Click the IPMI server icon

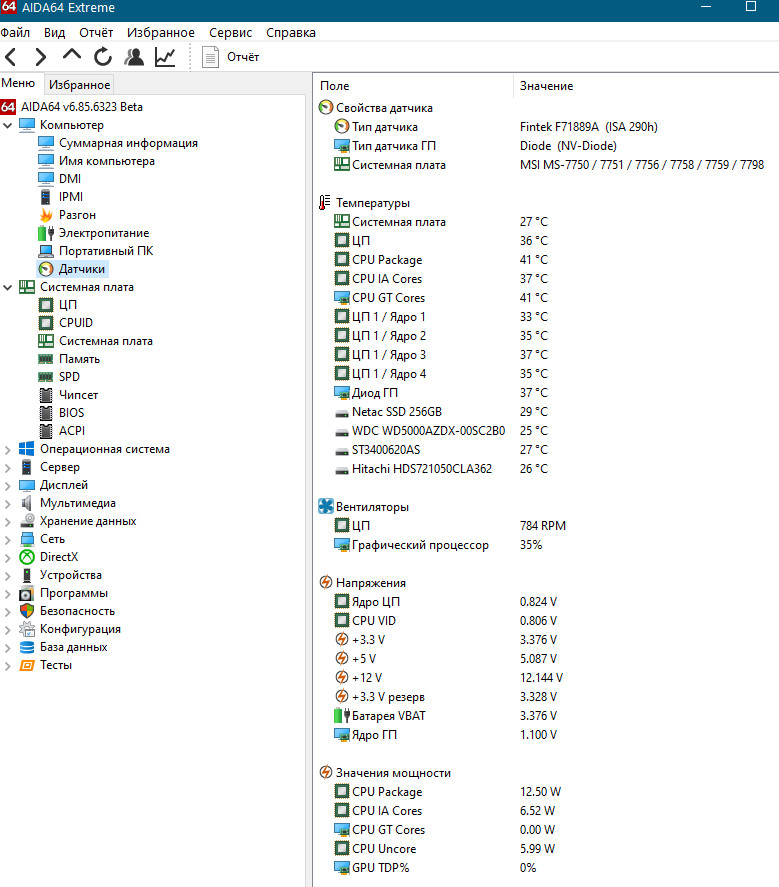[x=46, y=197]
